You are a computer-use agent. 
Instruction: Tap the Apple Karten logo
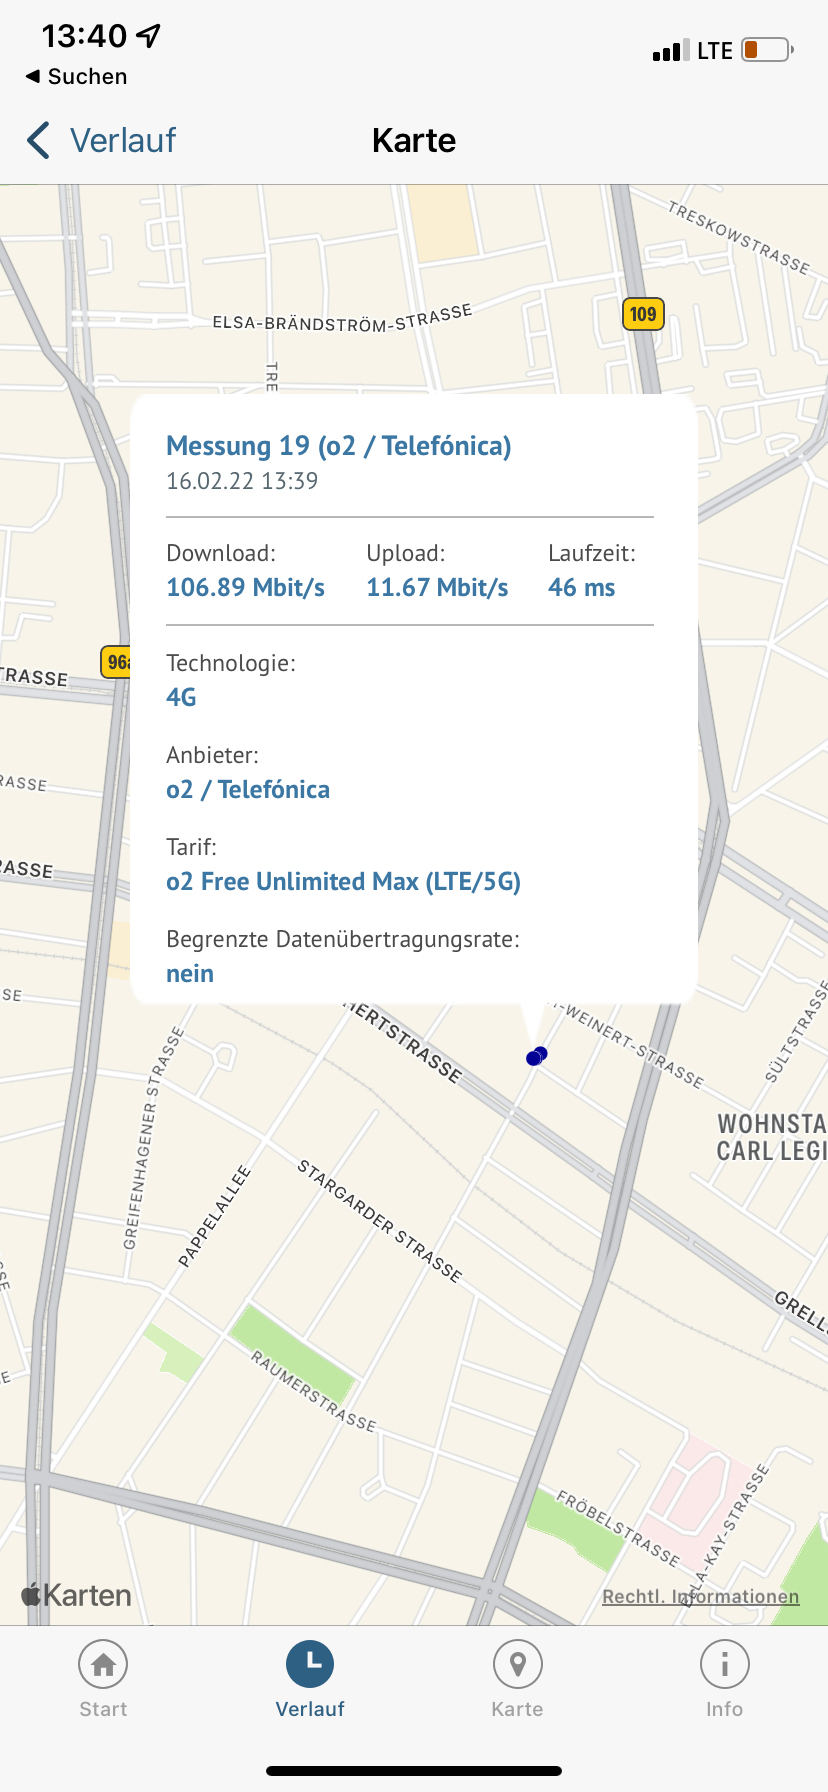(77, 1595)
